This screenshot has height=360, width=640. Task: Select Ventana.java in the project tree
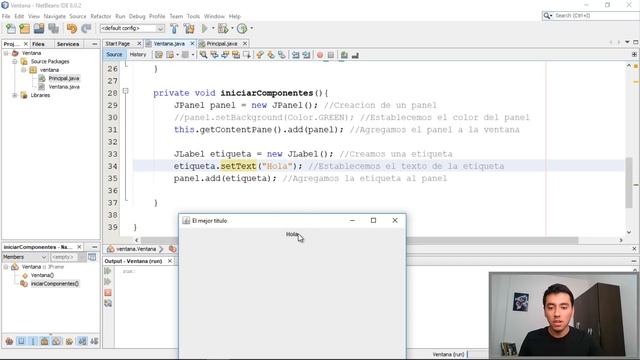[64, 87]
